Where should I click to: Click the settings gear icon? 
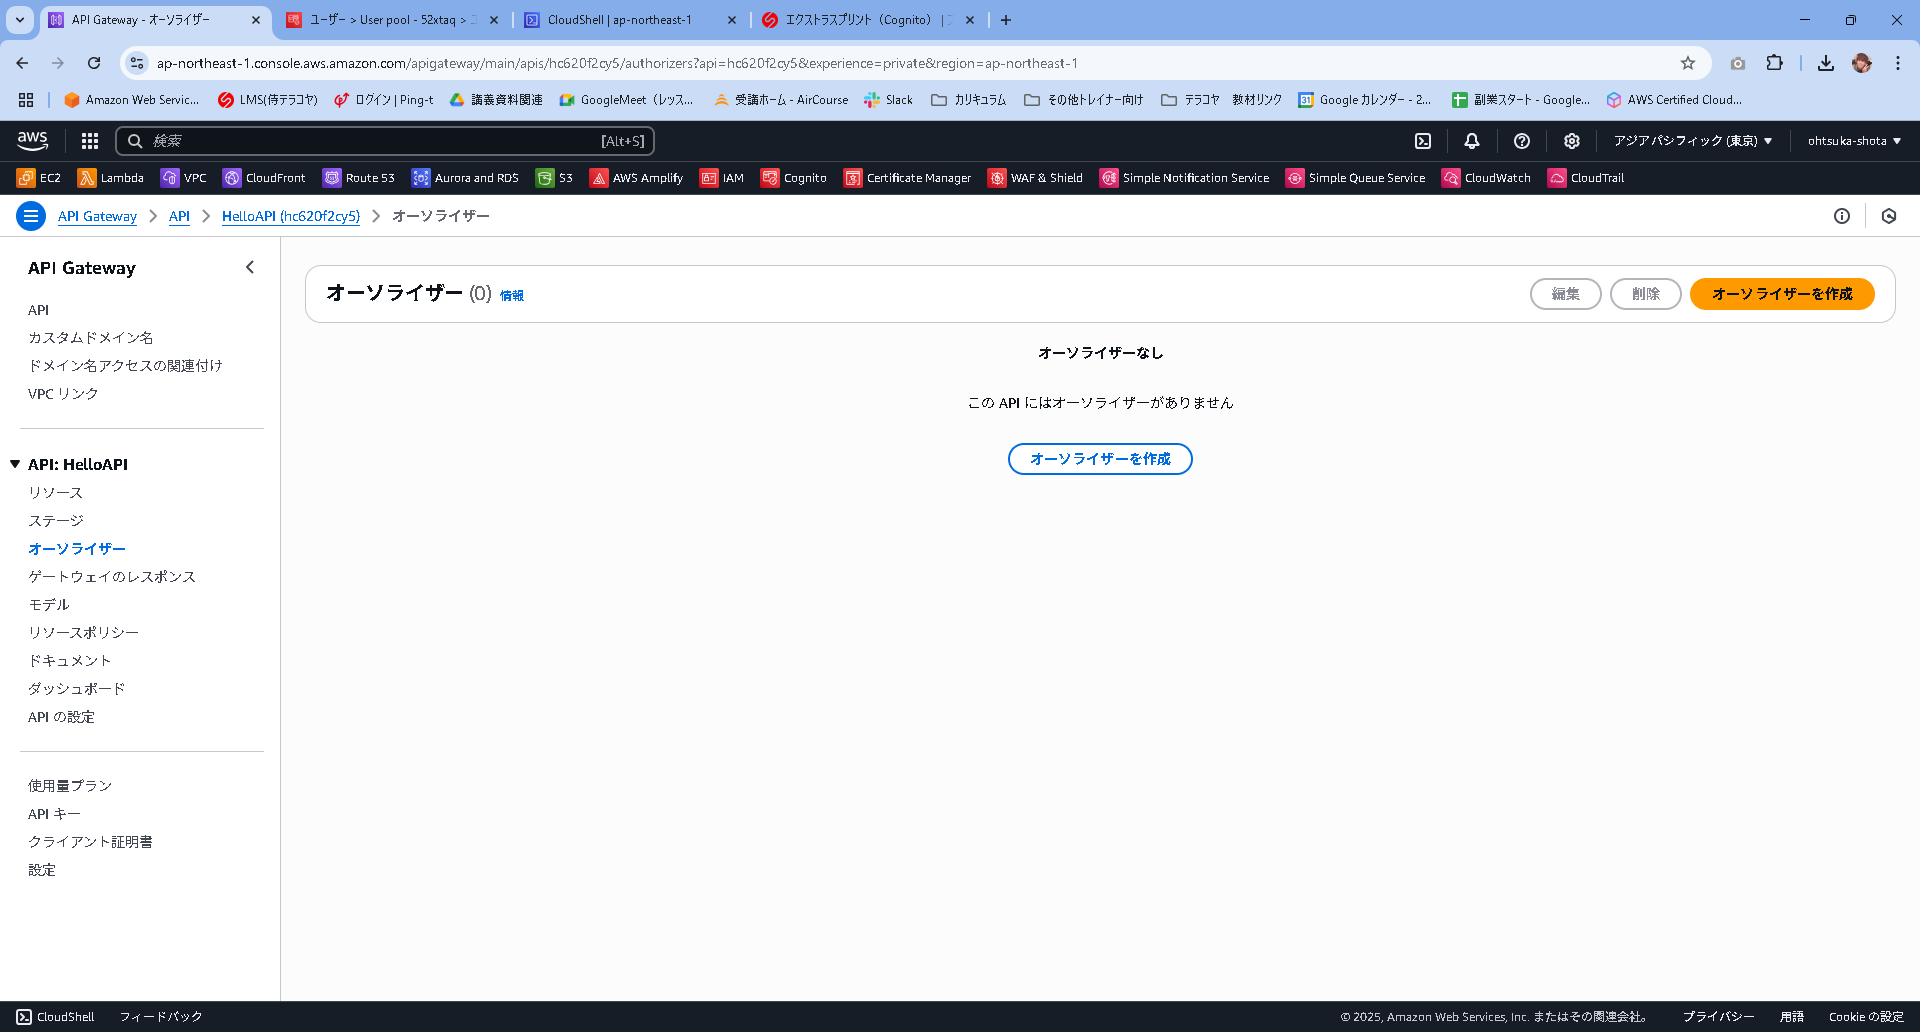1571,140
